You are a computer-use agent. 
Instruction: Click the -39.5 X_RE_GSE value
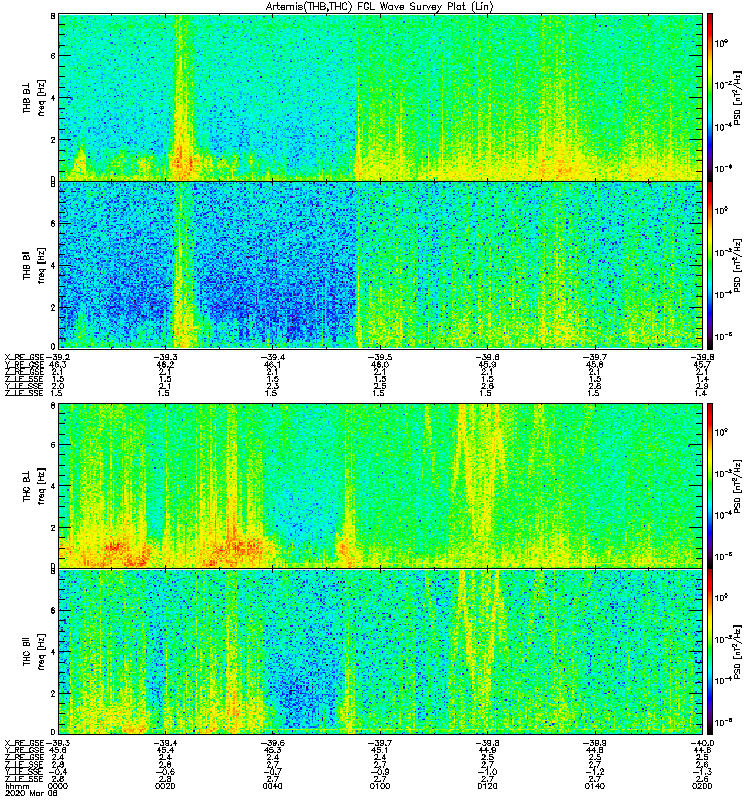tap(380, 357)
